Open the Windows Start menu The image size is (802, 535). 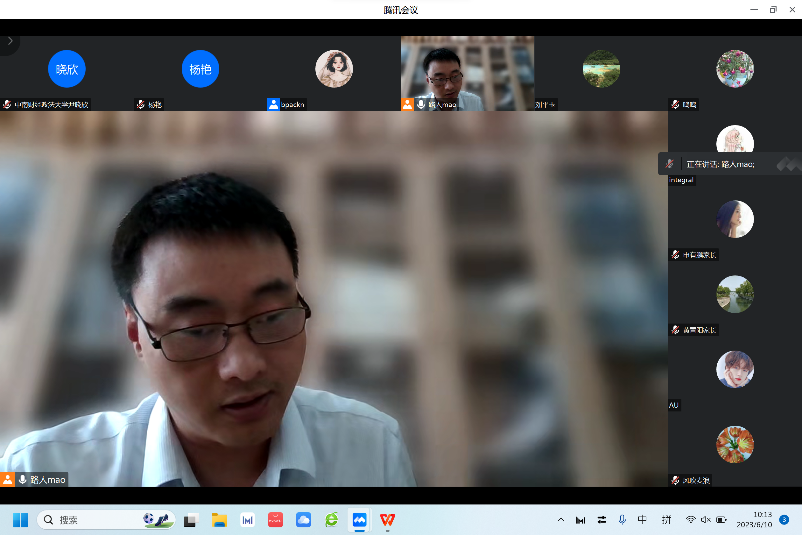(20, 520)
